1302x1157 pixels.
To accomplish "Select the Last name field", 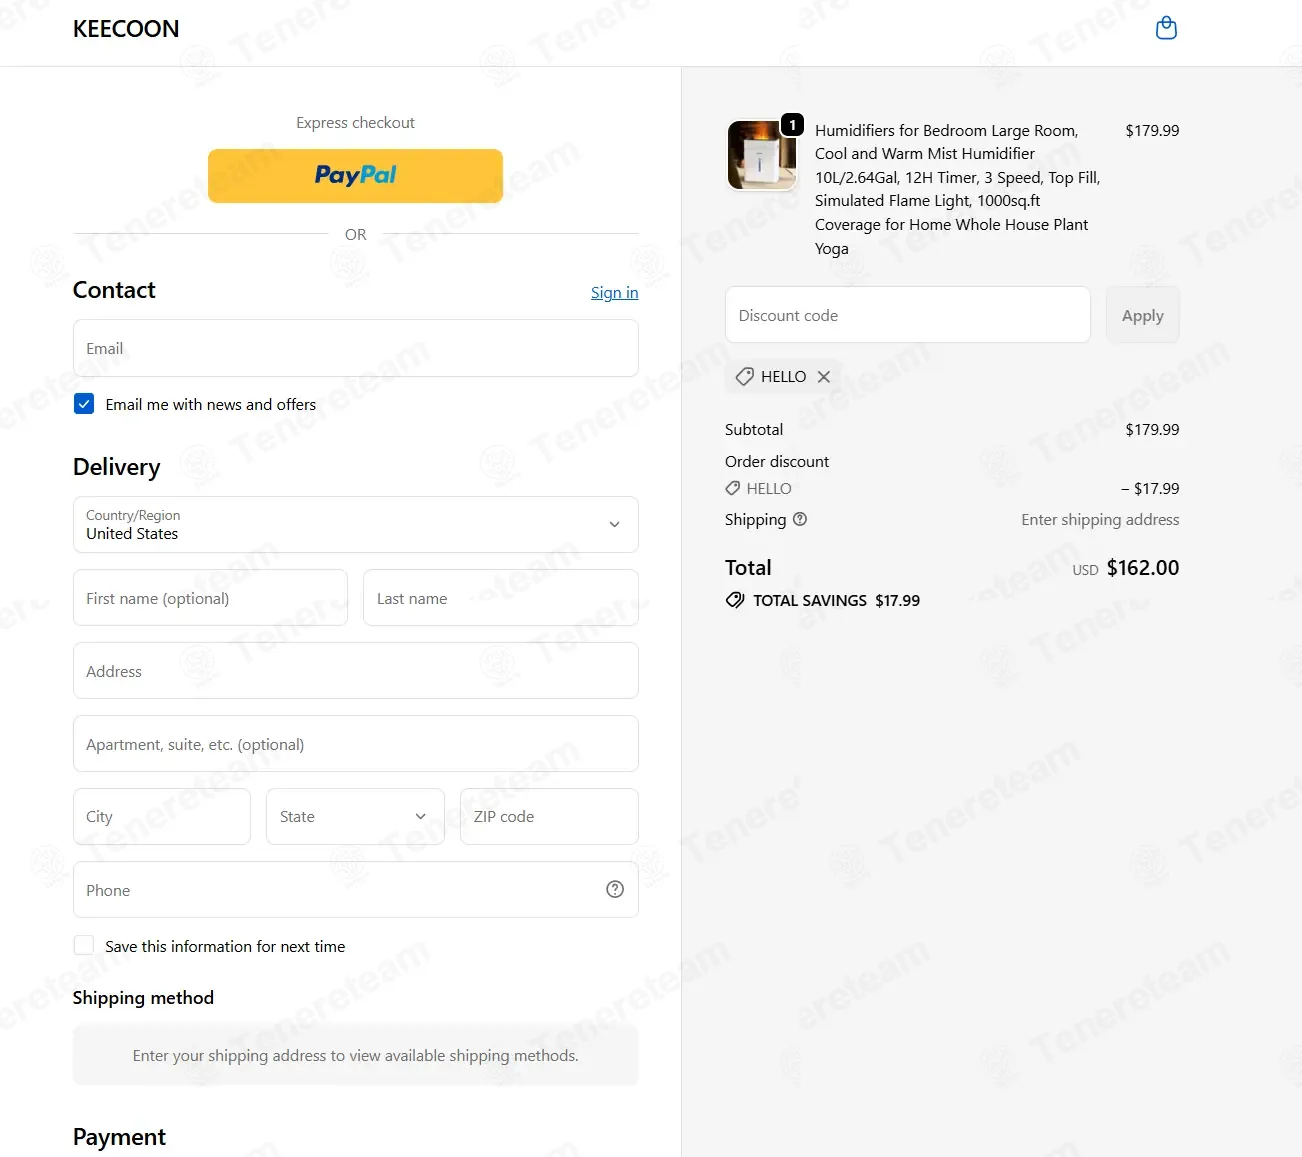I will tap(501, 598).
